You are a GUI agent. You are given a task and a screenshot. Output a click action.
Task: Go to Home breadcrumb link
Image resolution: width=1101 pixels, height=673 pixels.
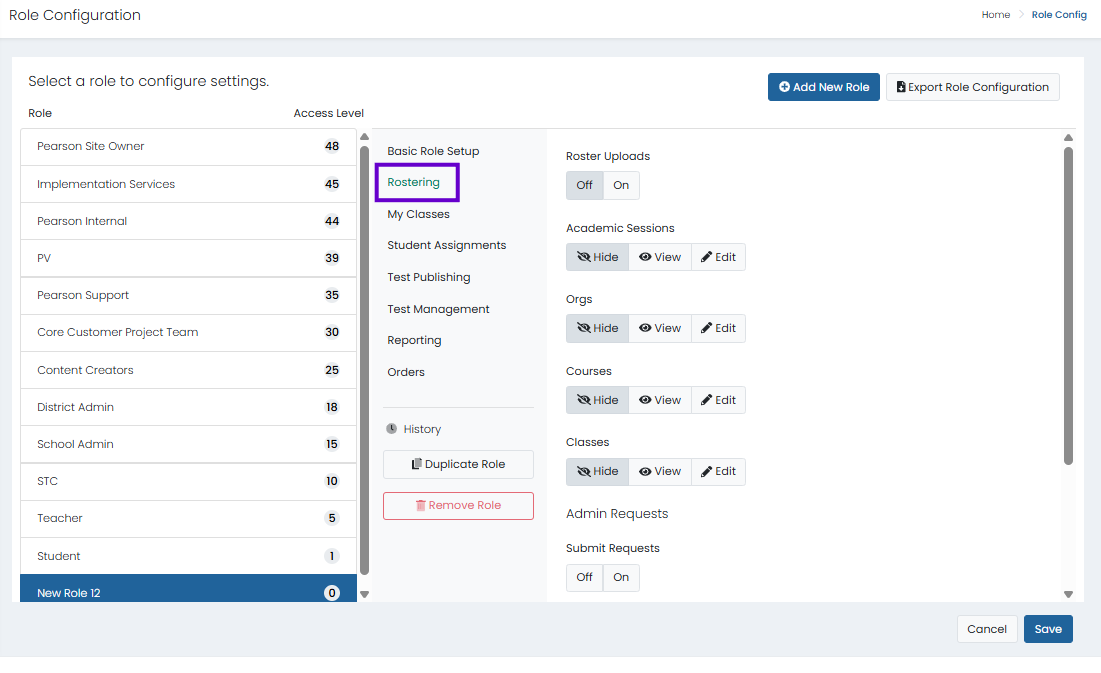point(996,15)
